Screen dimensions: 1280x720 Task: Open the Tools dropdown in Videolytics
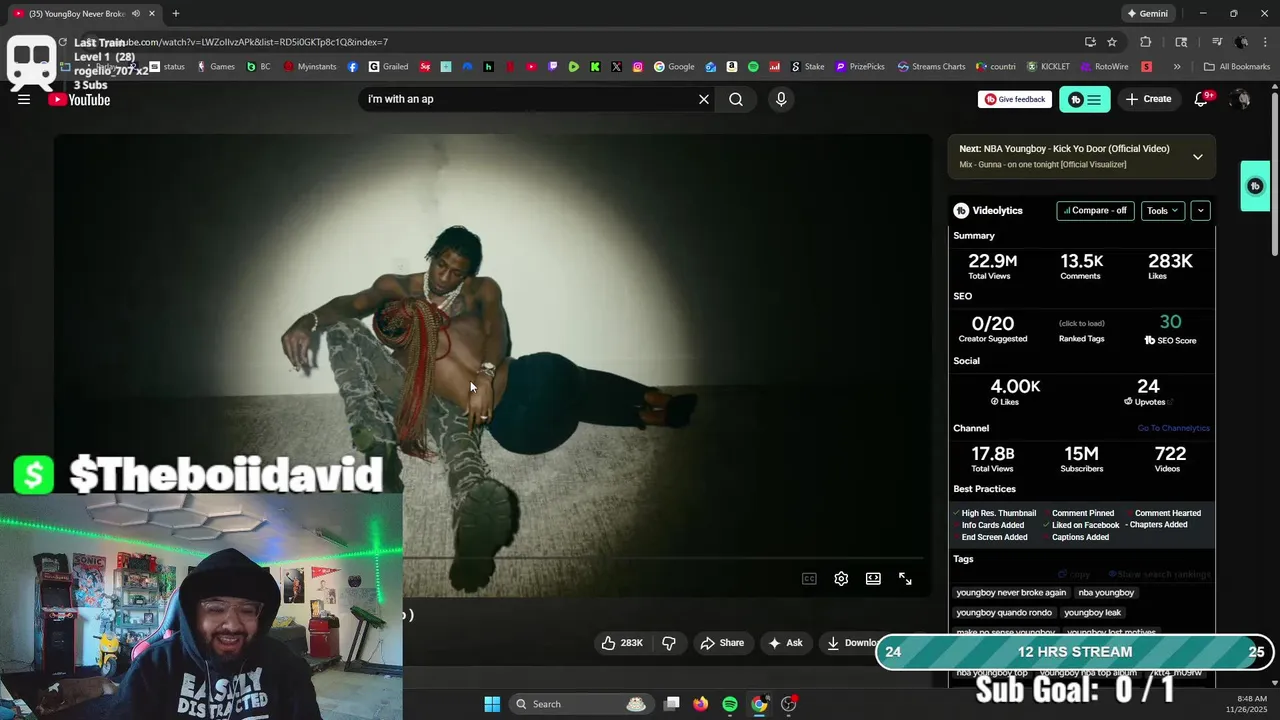point(1163,211)
